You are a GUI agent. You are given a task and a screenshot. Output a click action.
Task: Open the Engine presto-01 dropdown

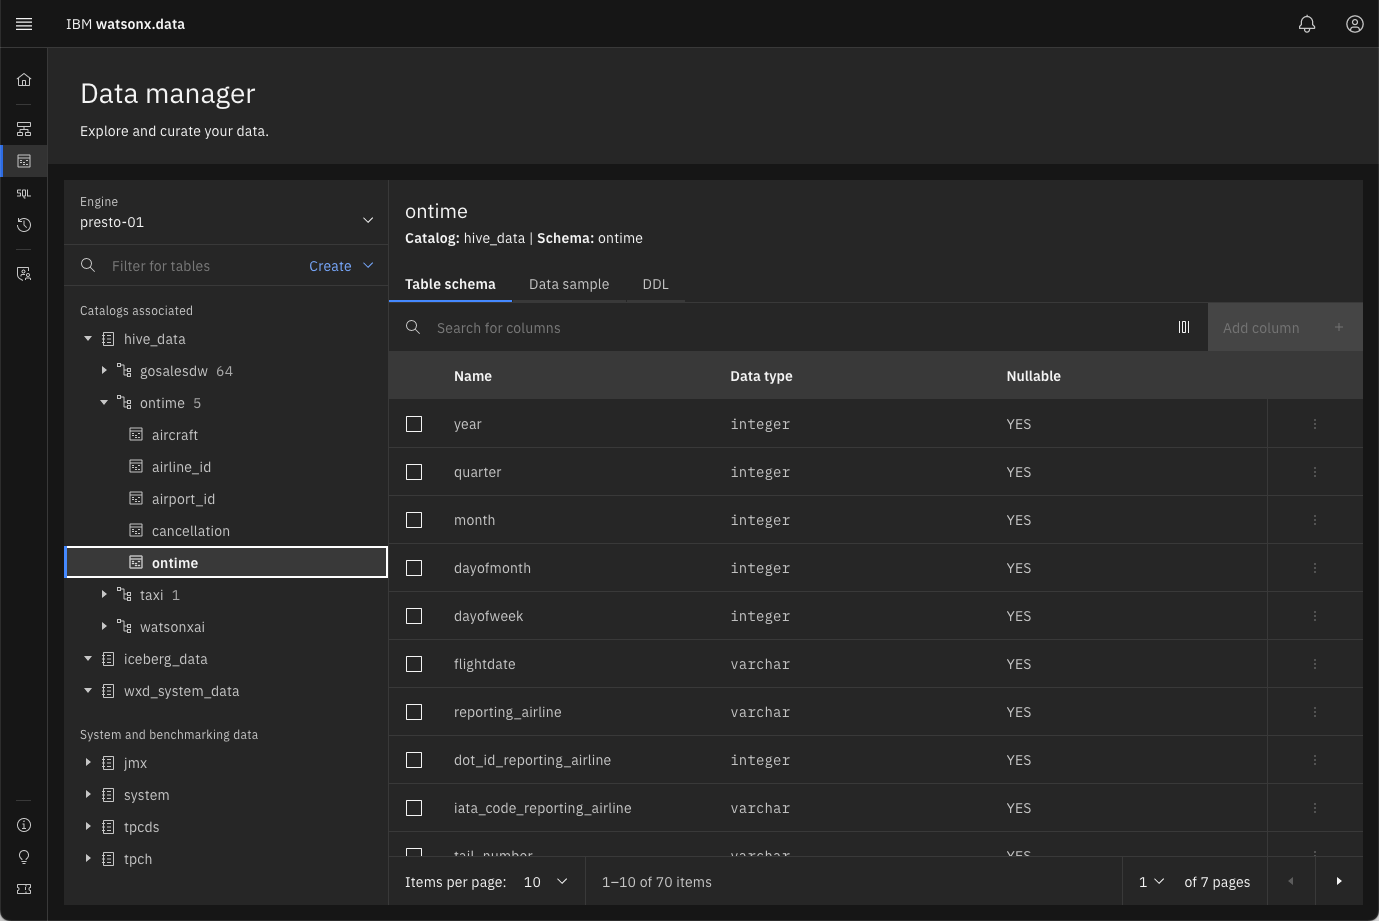pyautogui.click(x=226, y=213)
